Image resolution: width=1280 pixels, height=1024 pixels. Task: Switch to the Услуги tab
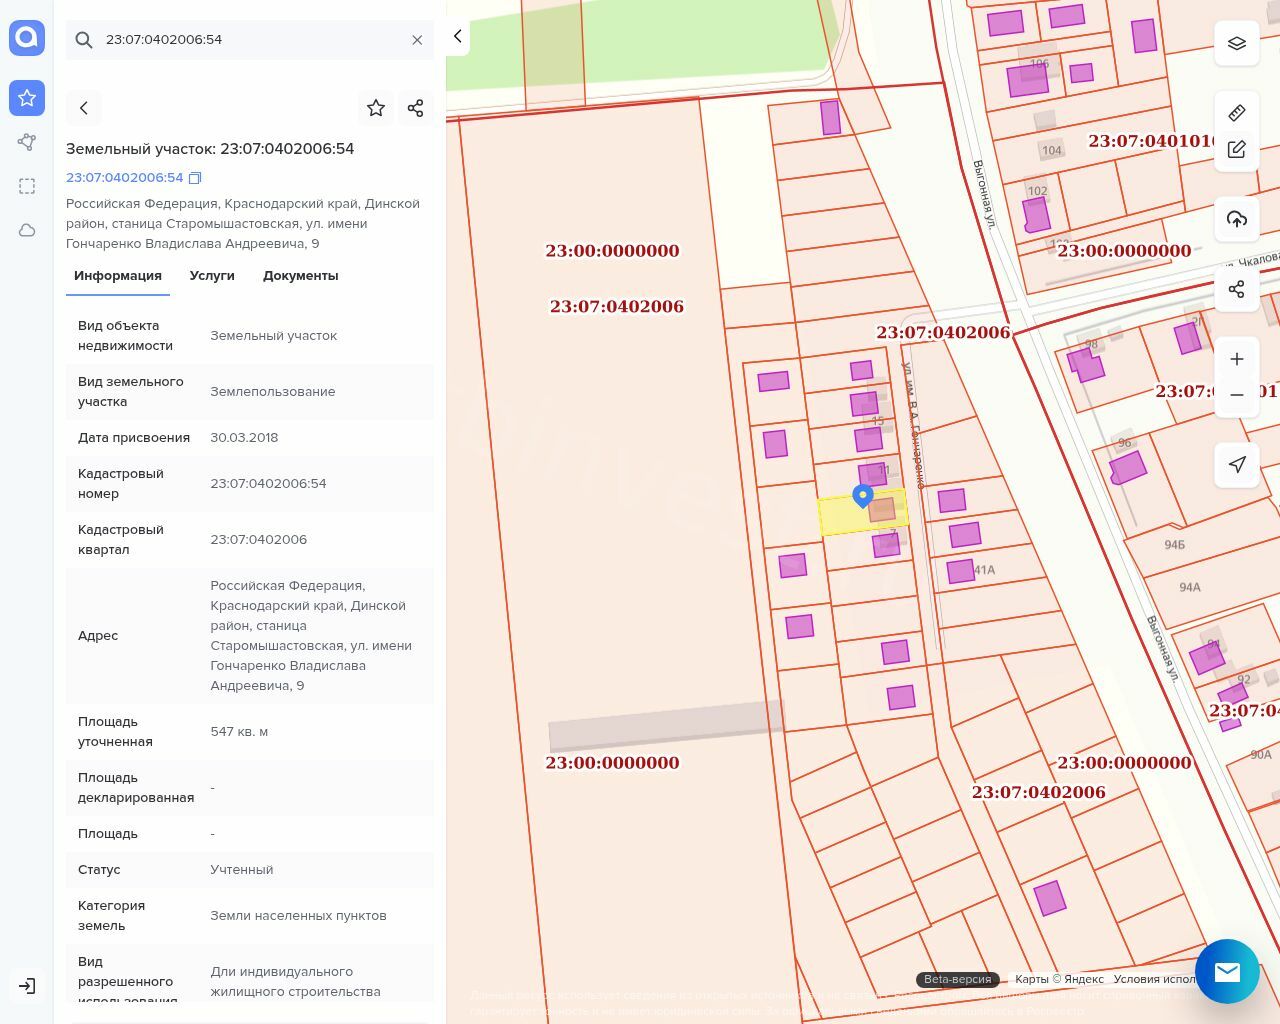[212, 276]
